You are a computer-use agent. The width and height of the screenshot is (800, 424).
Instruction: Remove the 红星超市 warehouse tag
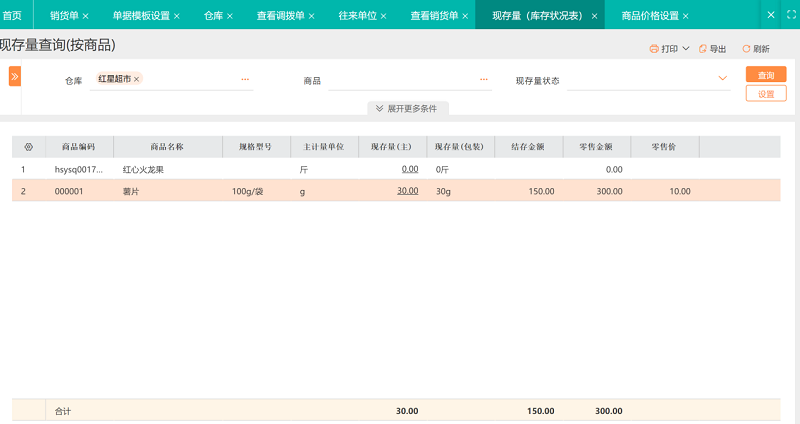[x=137, y=79]
